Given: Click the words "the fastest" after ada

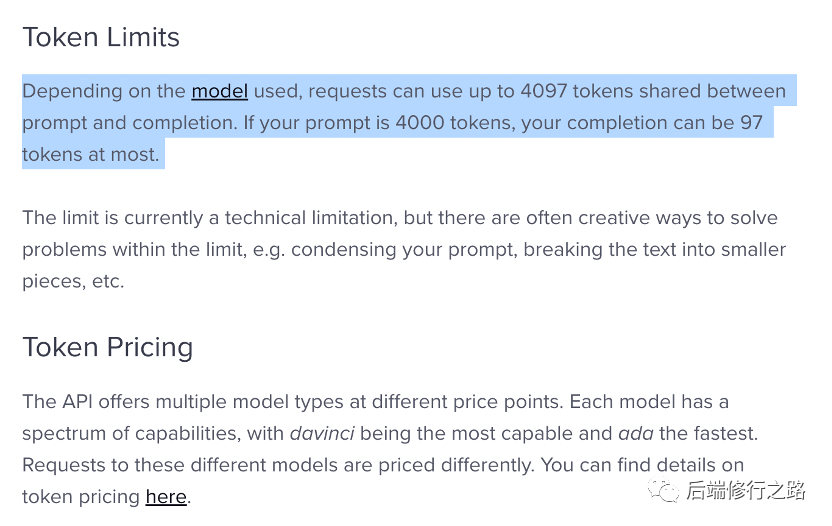Looking at the screenshot, I should pyautogui.click(x=708, y=434).
